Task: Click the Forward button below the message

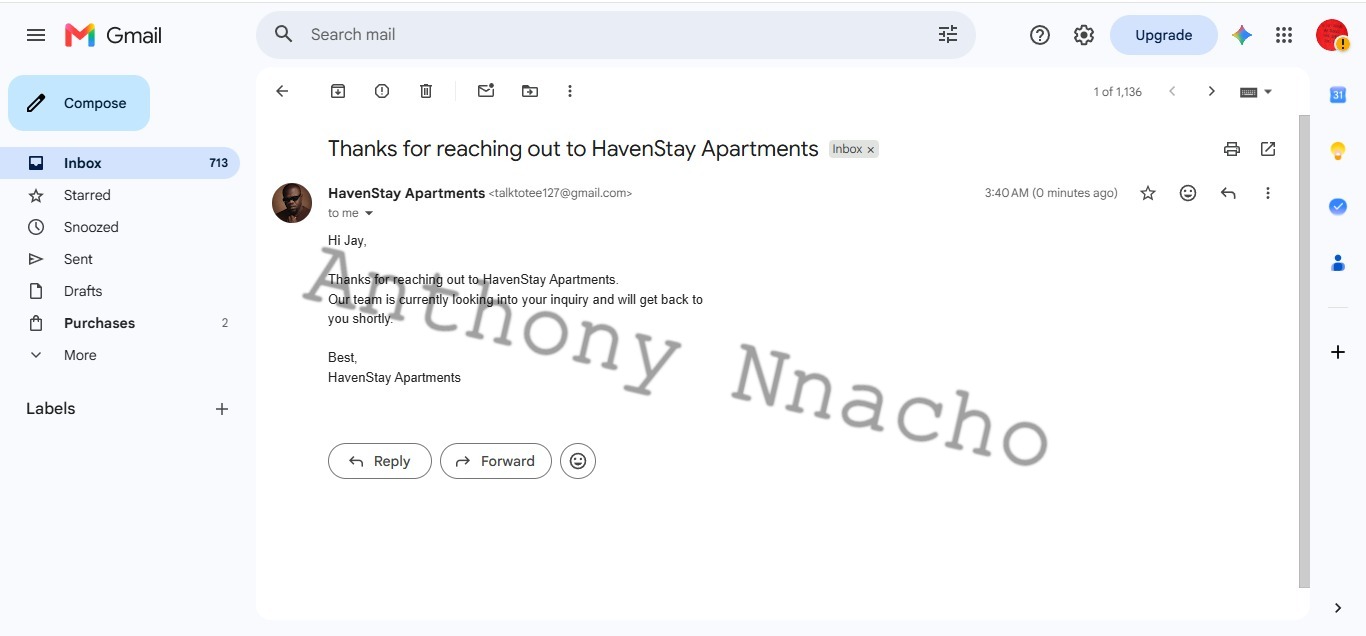Action: pyautogui.click(x=496, y=461)
